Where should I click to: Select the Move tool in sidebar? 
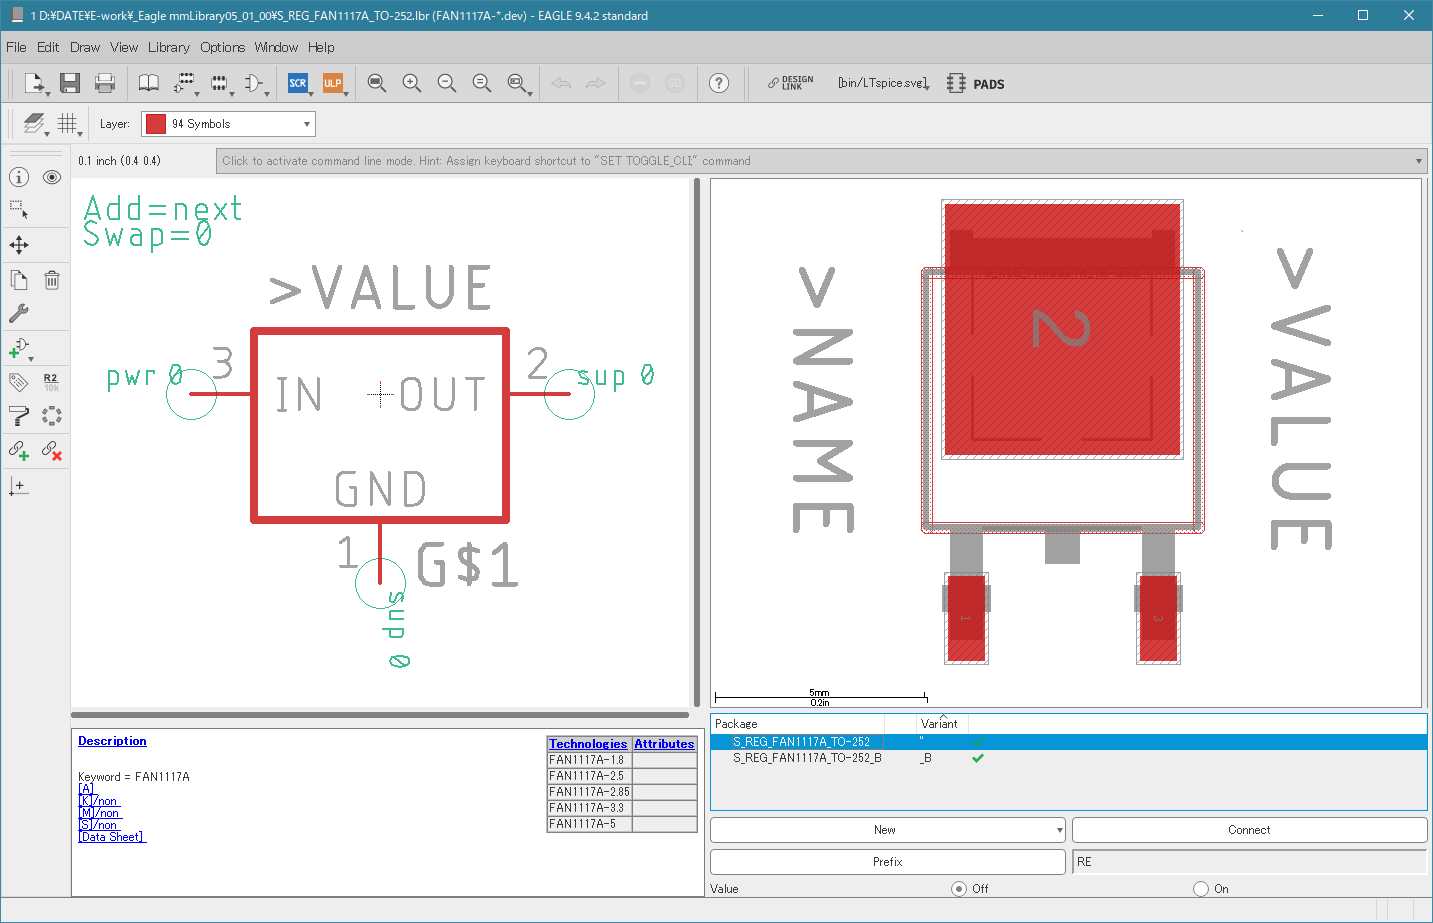coord(19,245)
